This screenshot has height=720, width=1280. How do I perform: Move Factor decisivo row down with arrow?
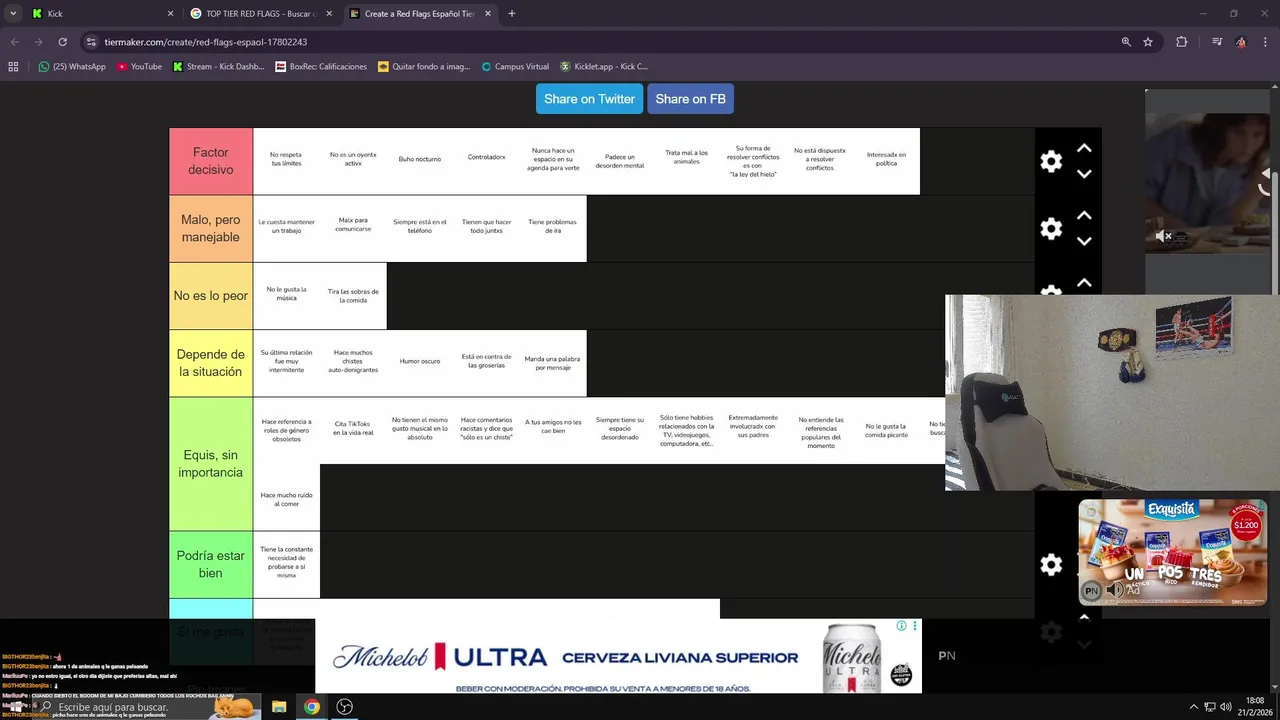(1084, 174)
